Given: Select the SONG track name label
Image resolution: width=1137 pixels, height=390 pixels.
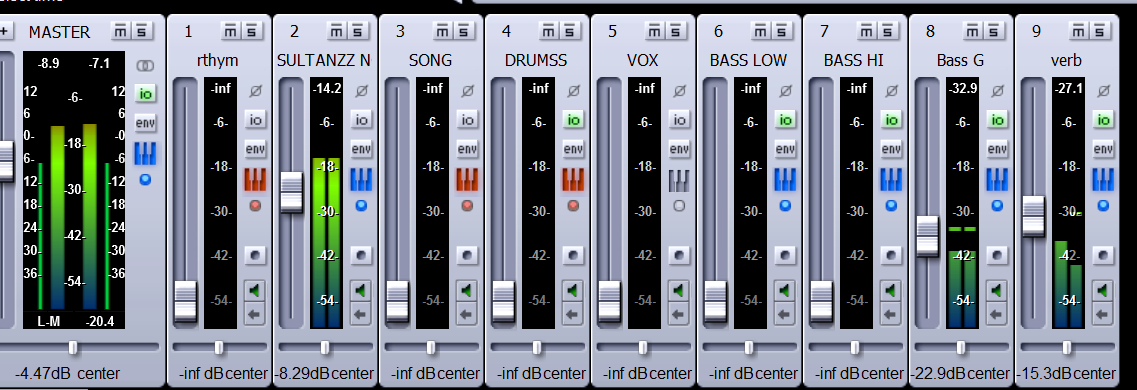Looking at the screenshot, I should [430, 60].
